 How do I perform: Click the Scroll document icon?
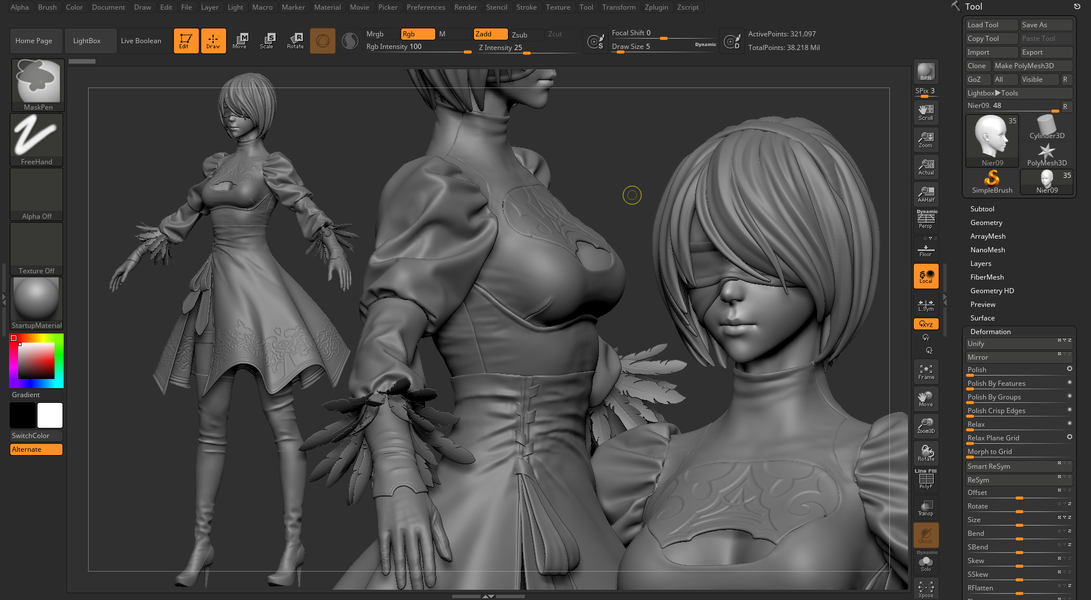click(x=925, y=112)
